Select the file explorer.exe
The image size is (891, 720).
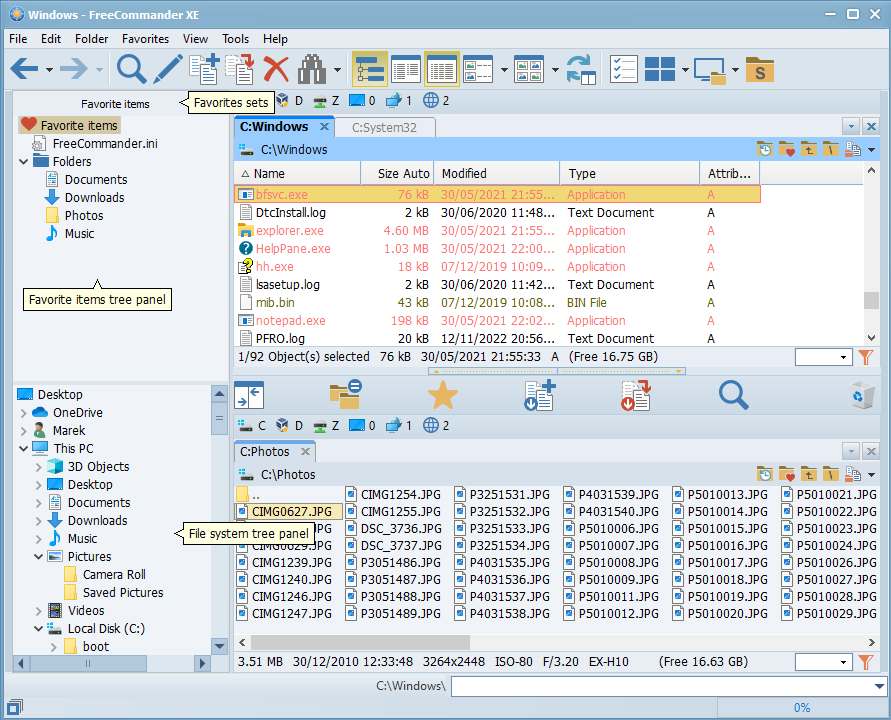point(289,231)
